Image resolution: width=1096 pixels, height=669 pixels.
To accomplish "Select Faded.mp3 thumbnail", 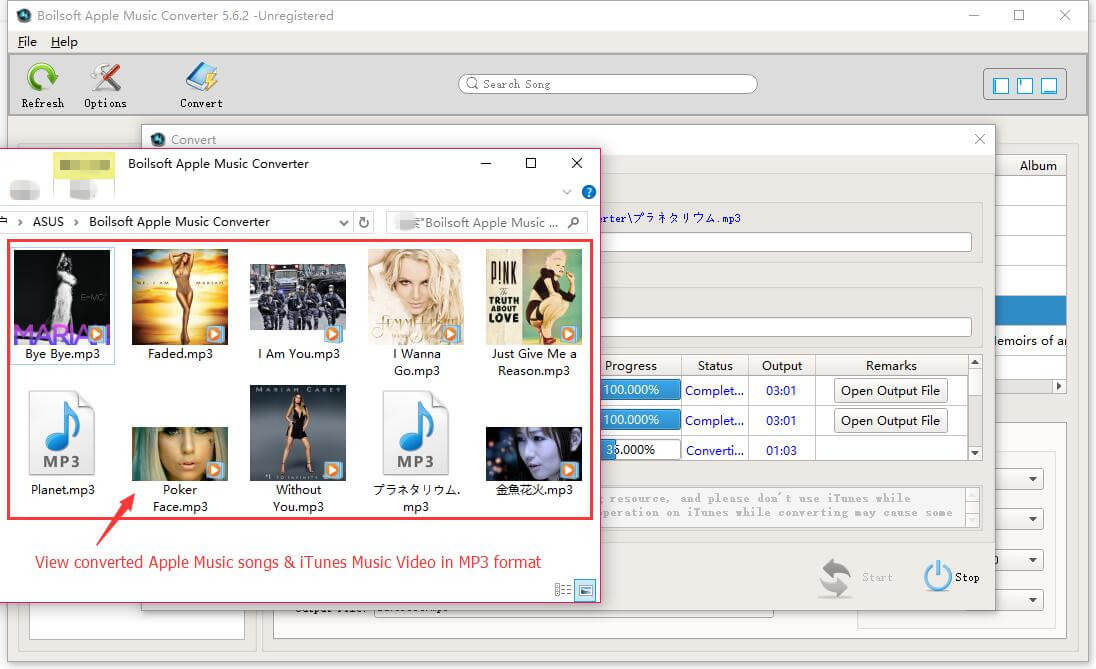I will click(180, 297).
